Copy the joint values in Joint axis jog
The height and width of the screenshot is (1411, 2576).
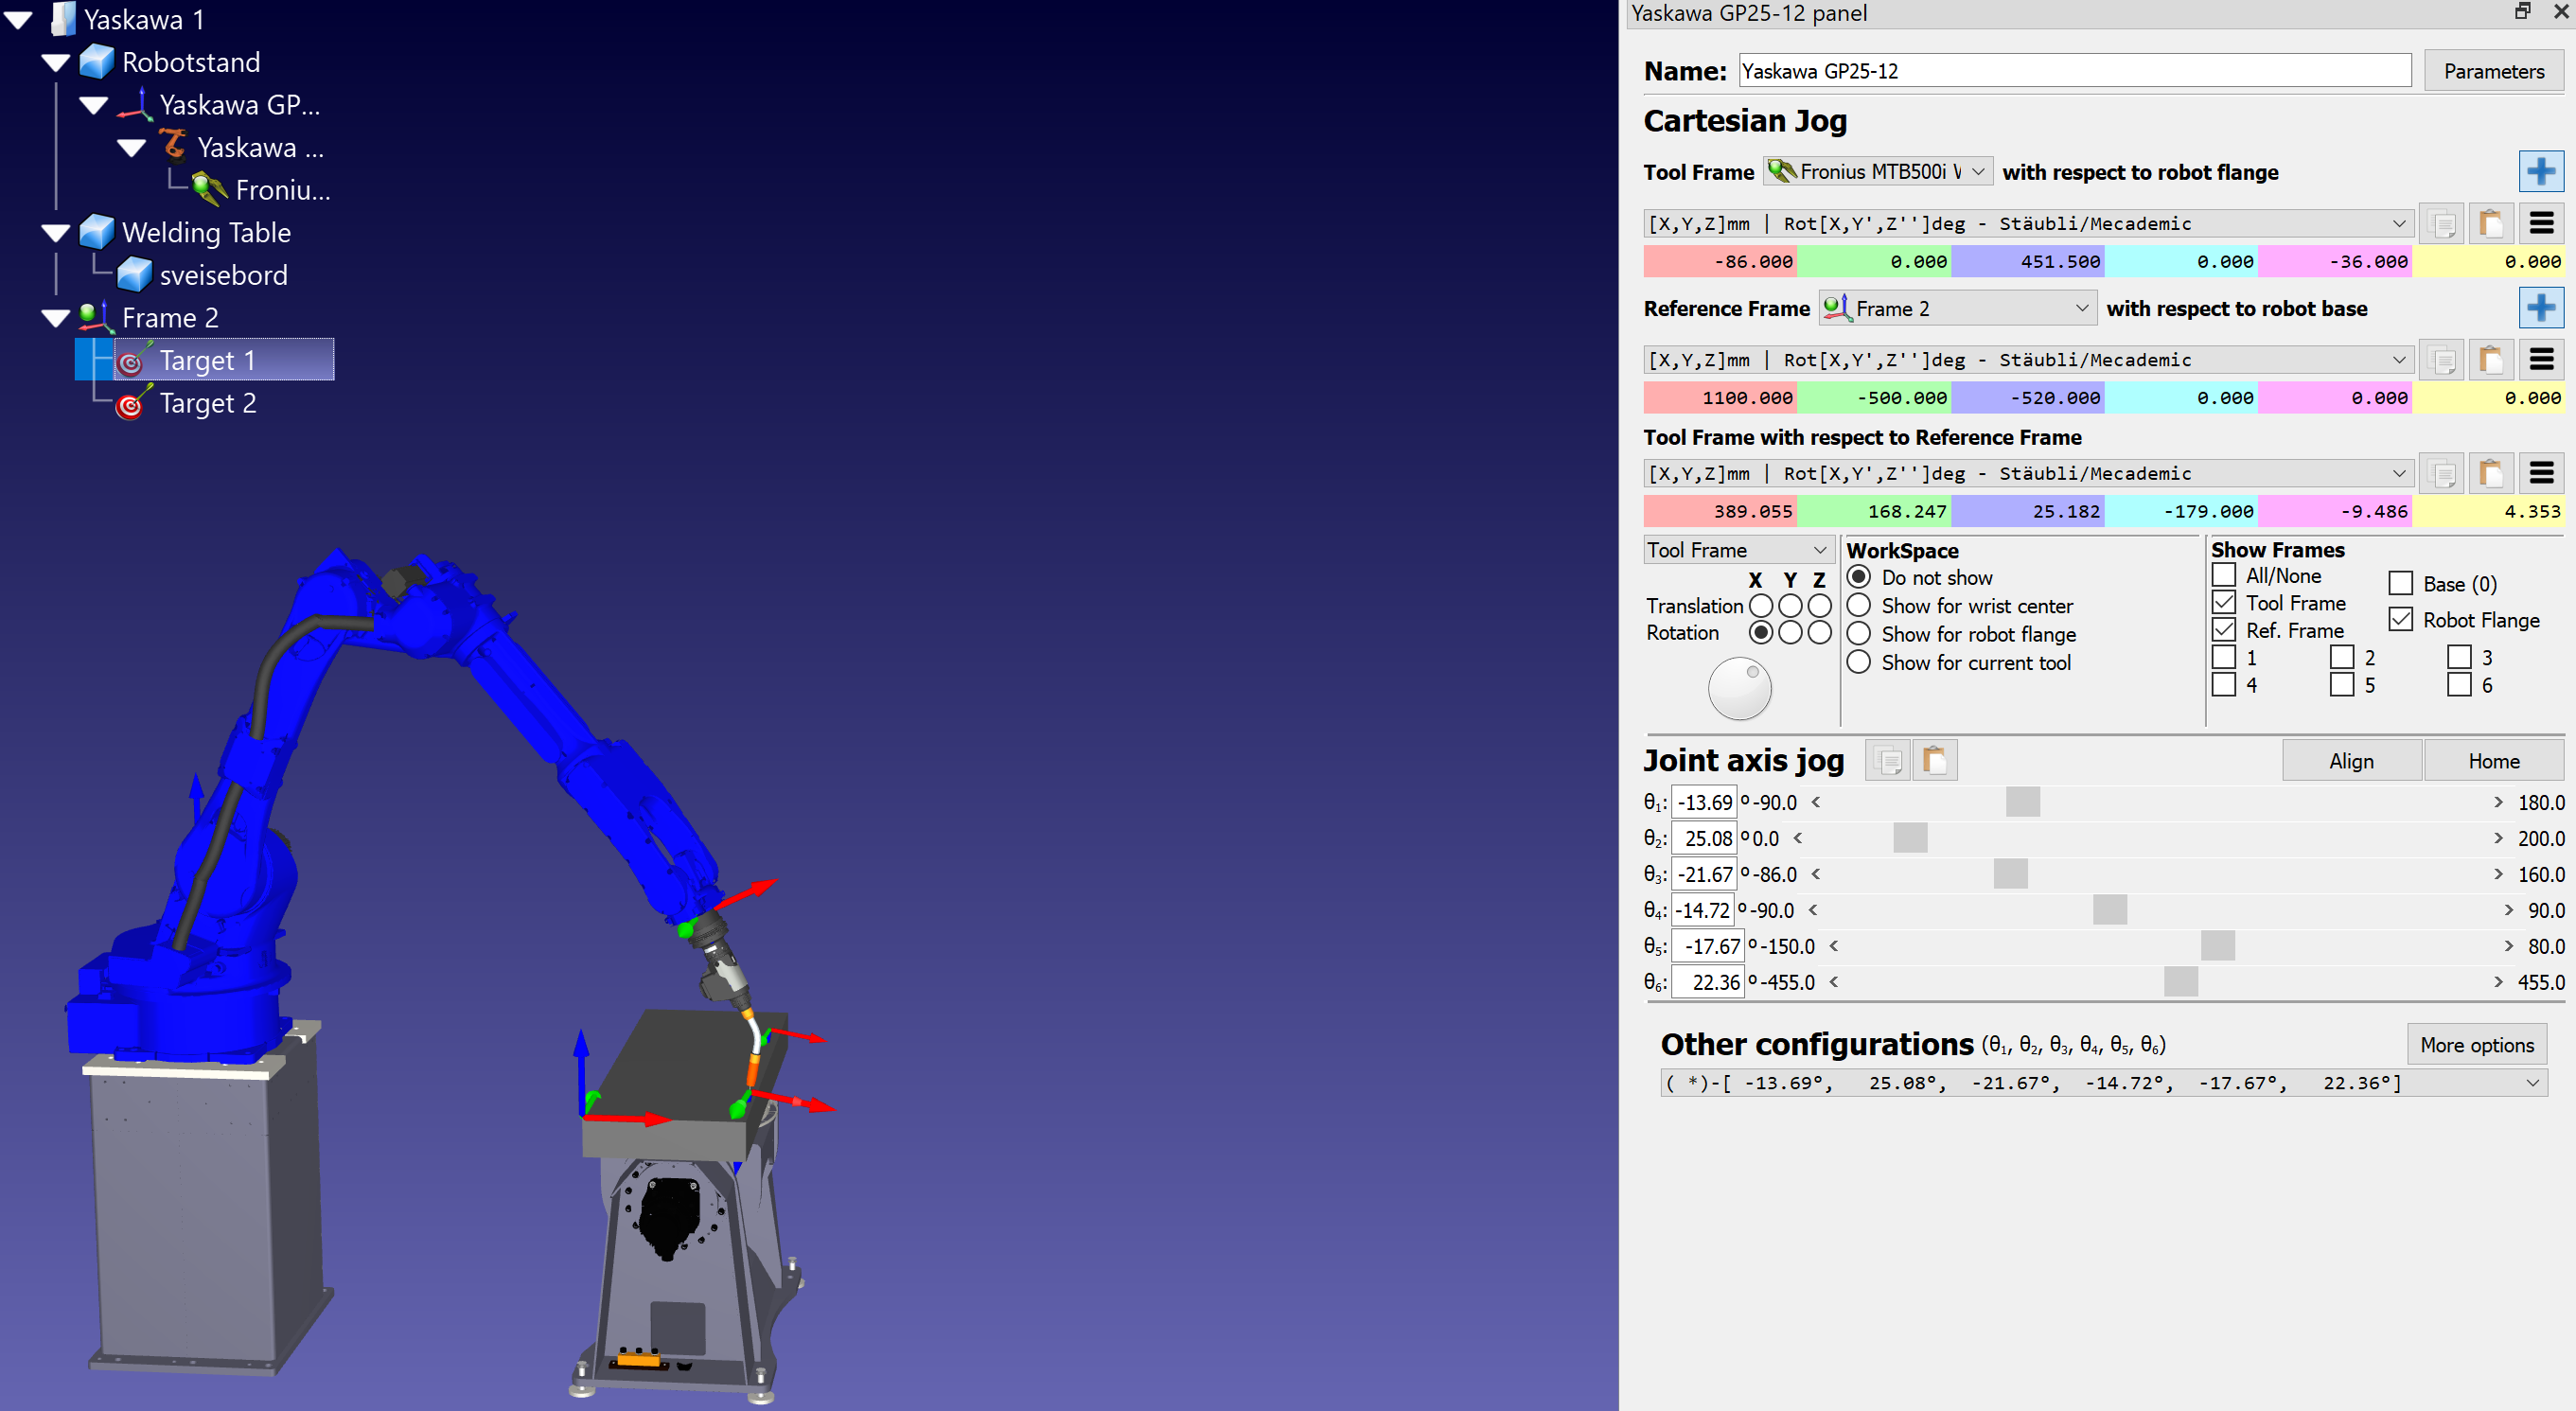[x=1888, y=761]
